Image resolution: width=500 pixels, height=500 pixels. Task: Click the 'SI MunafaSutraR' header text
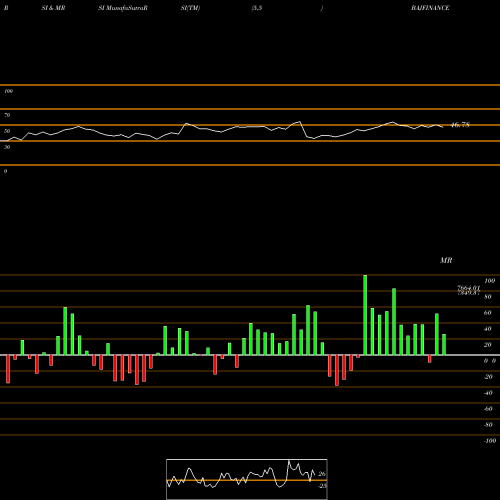tap(123, 8)
